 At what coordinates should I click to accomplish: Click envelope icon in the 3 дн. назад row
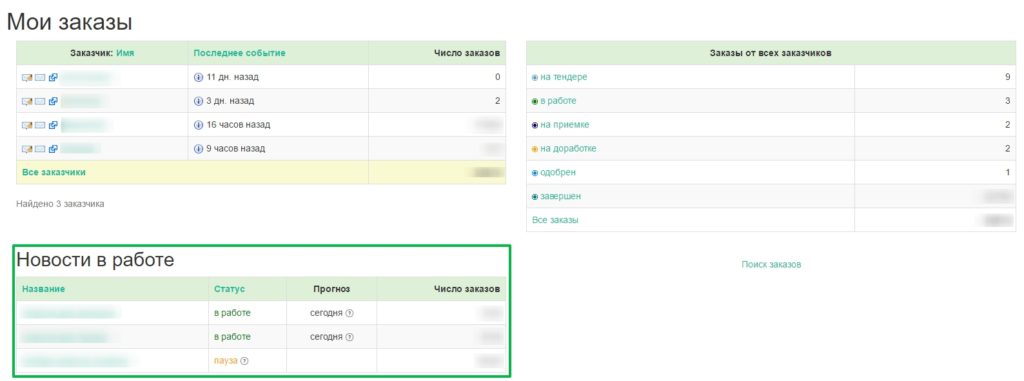point(40,101)
